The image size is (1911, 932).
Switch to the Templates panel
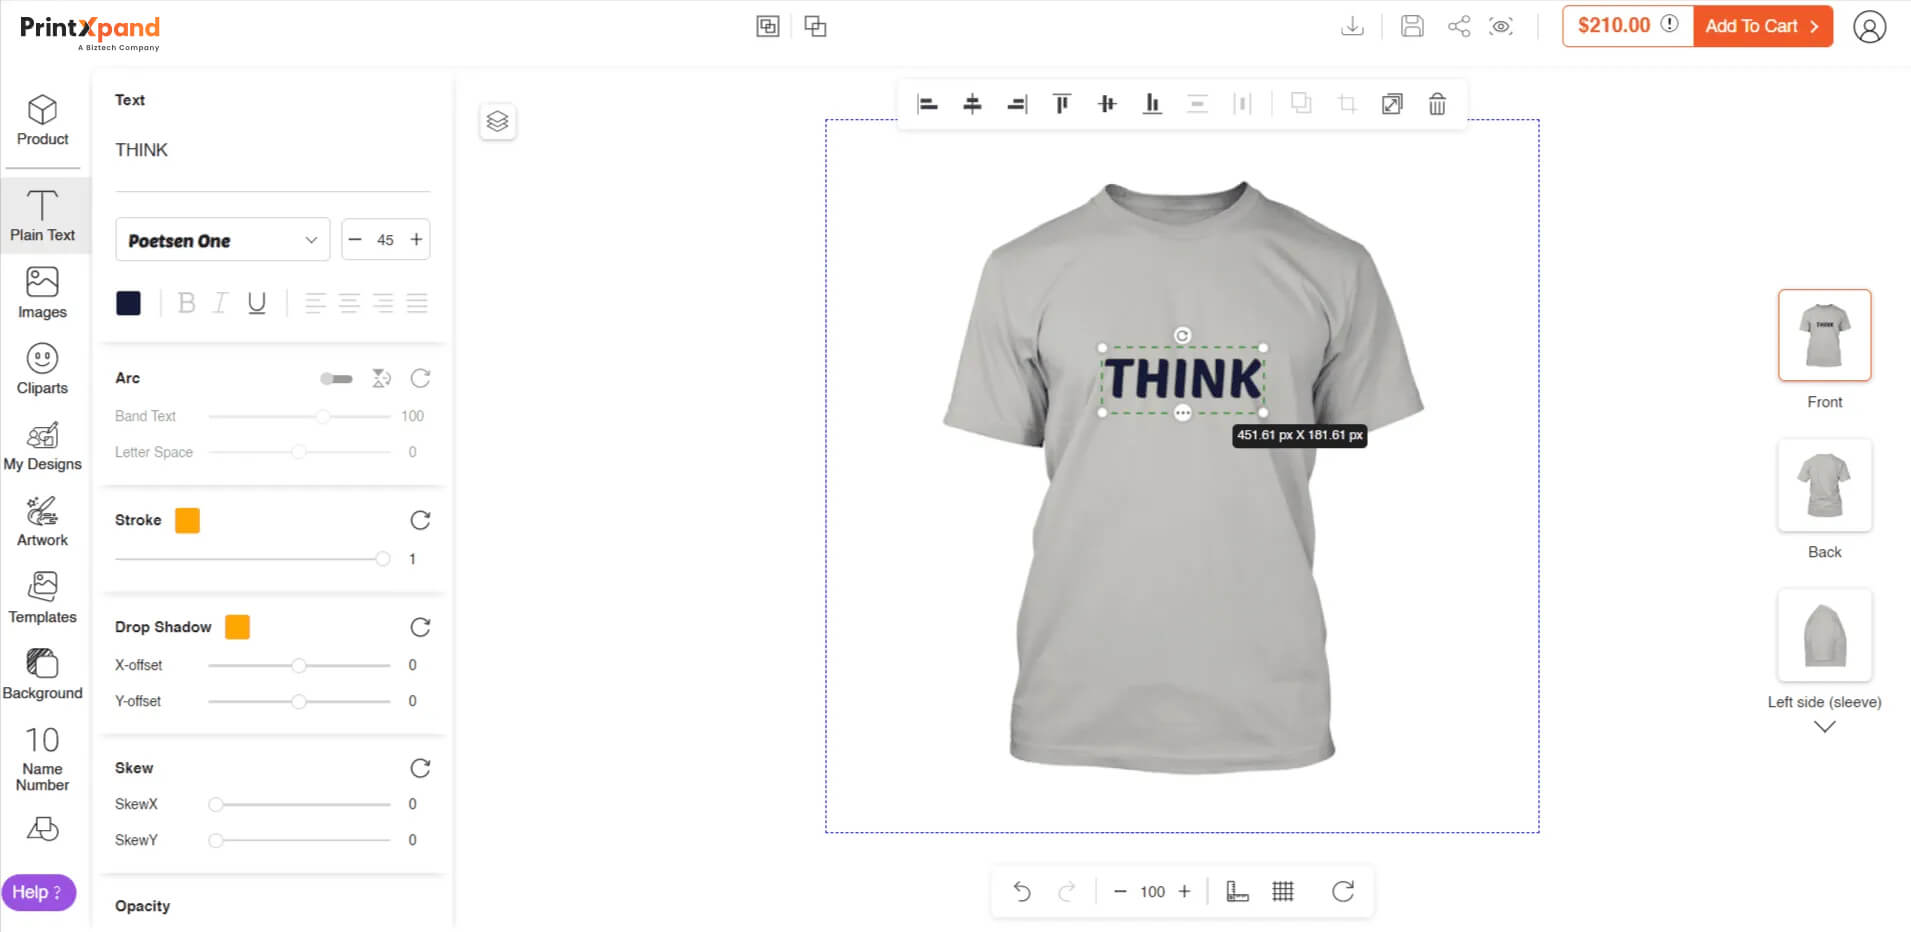42,597
